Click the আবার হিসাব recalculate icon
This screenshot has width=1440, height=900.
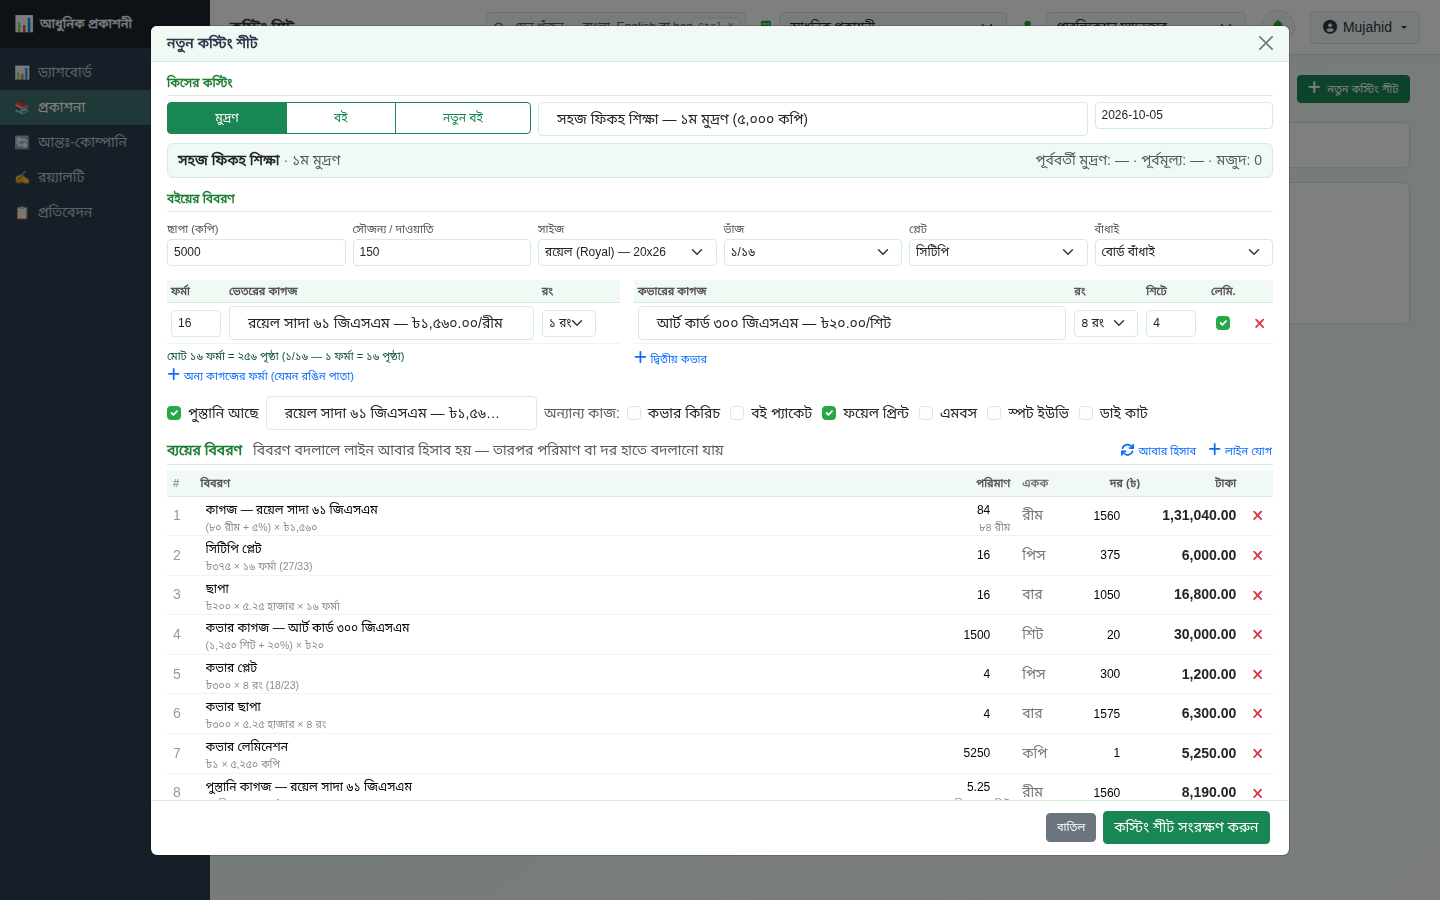pos(1127,450)
